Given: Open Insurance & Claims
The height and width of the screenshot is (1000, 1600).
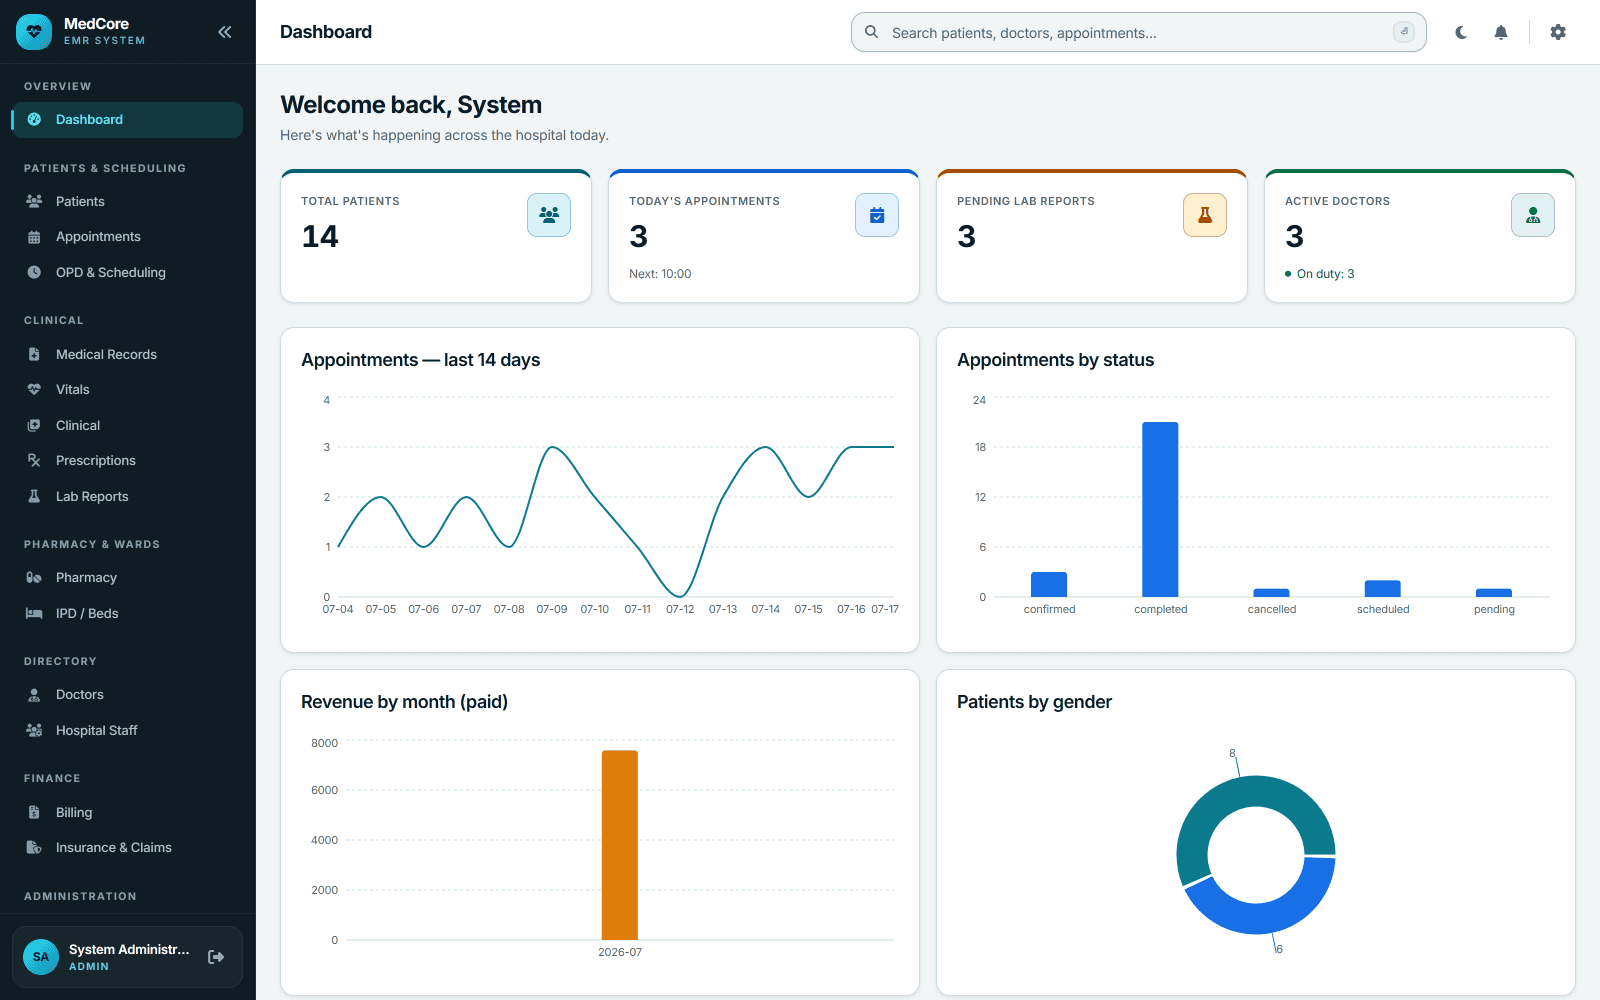Looking at the screenshot, I should pos(127,848).
